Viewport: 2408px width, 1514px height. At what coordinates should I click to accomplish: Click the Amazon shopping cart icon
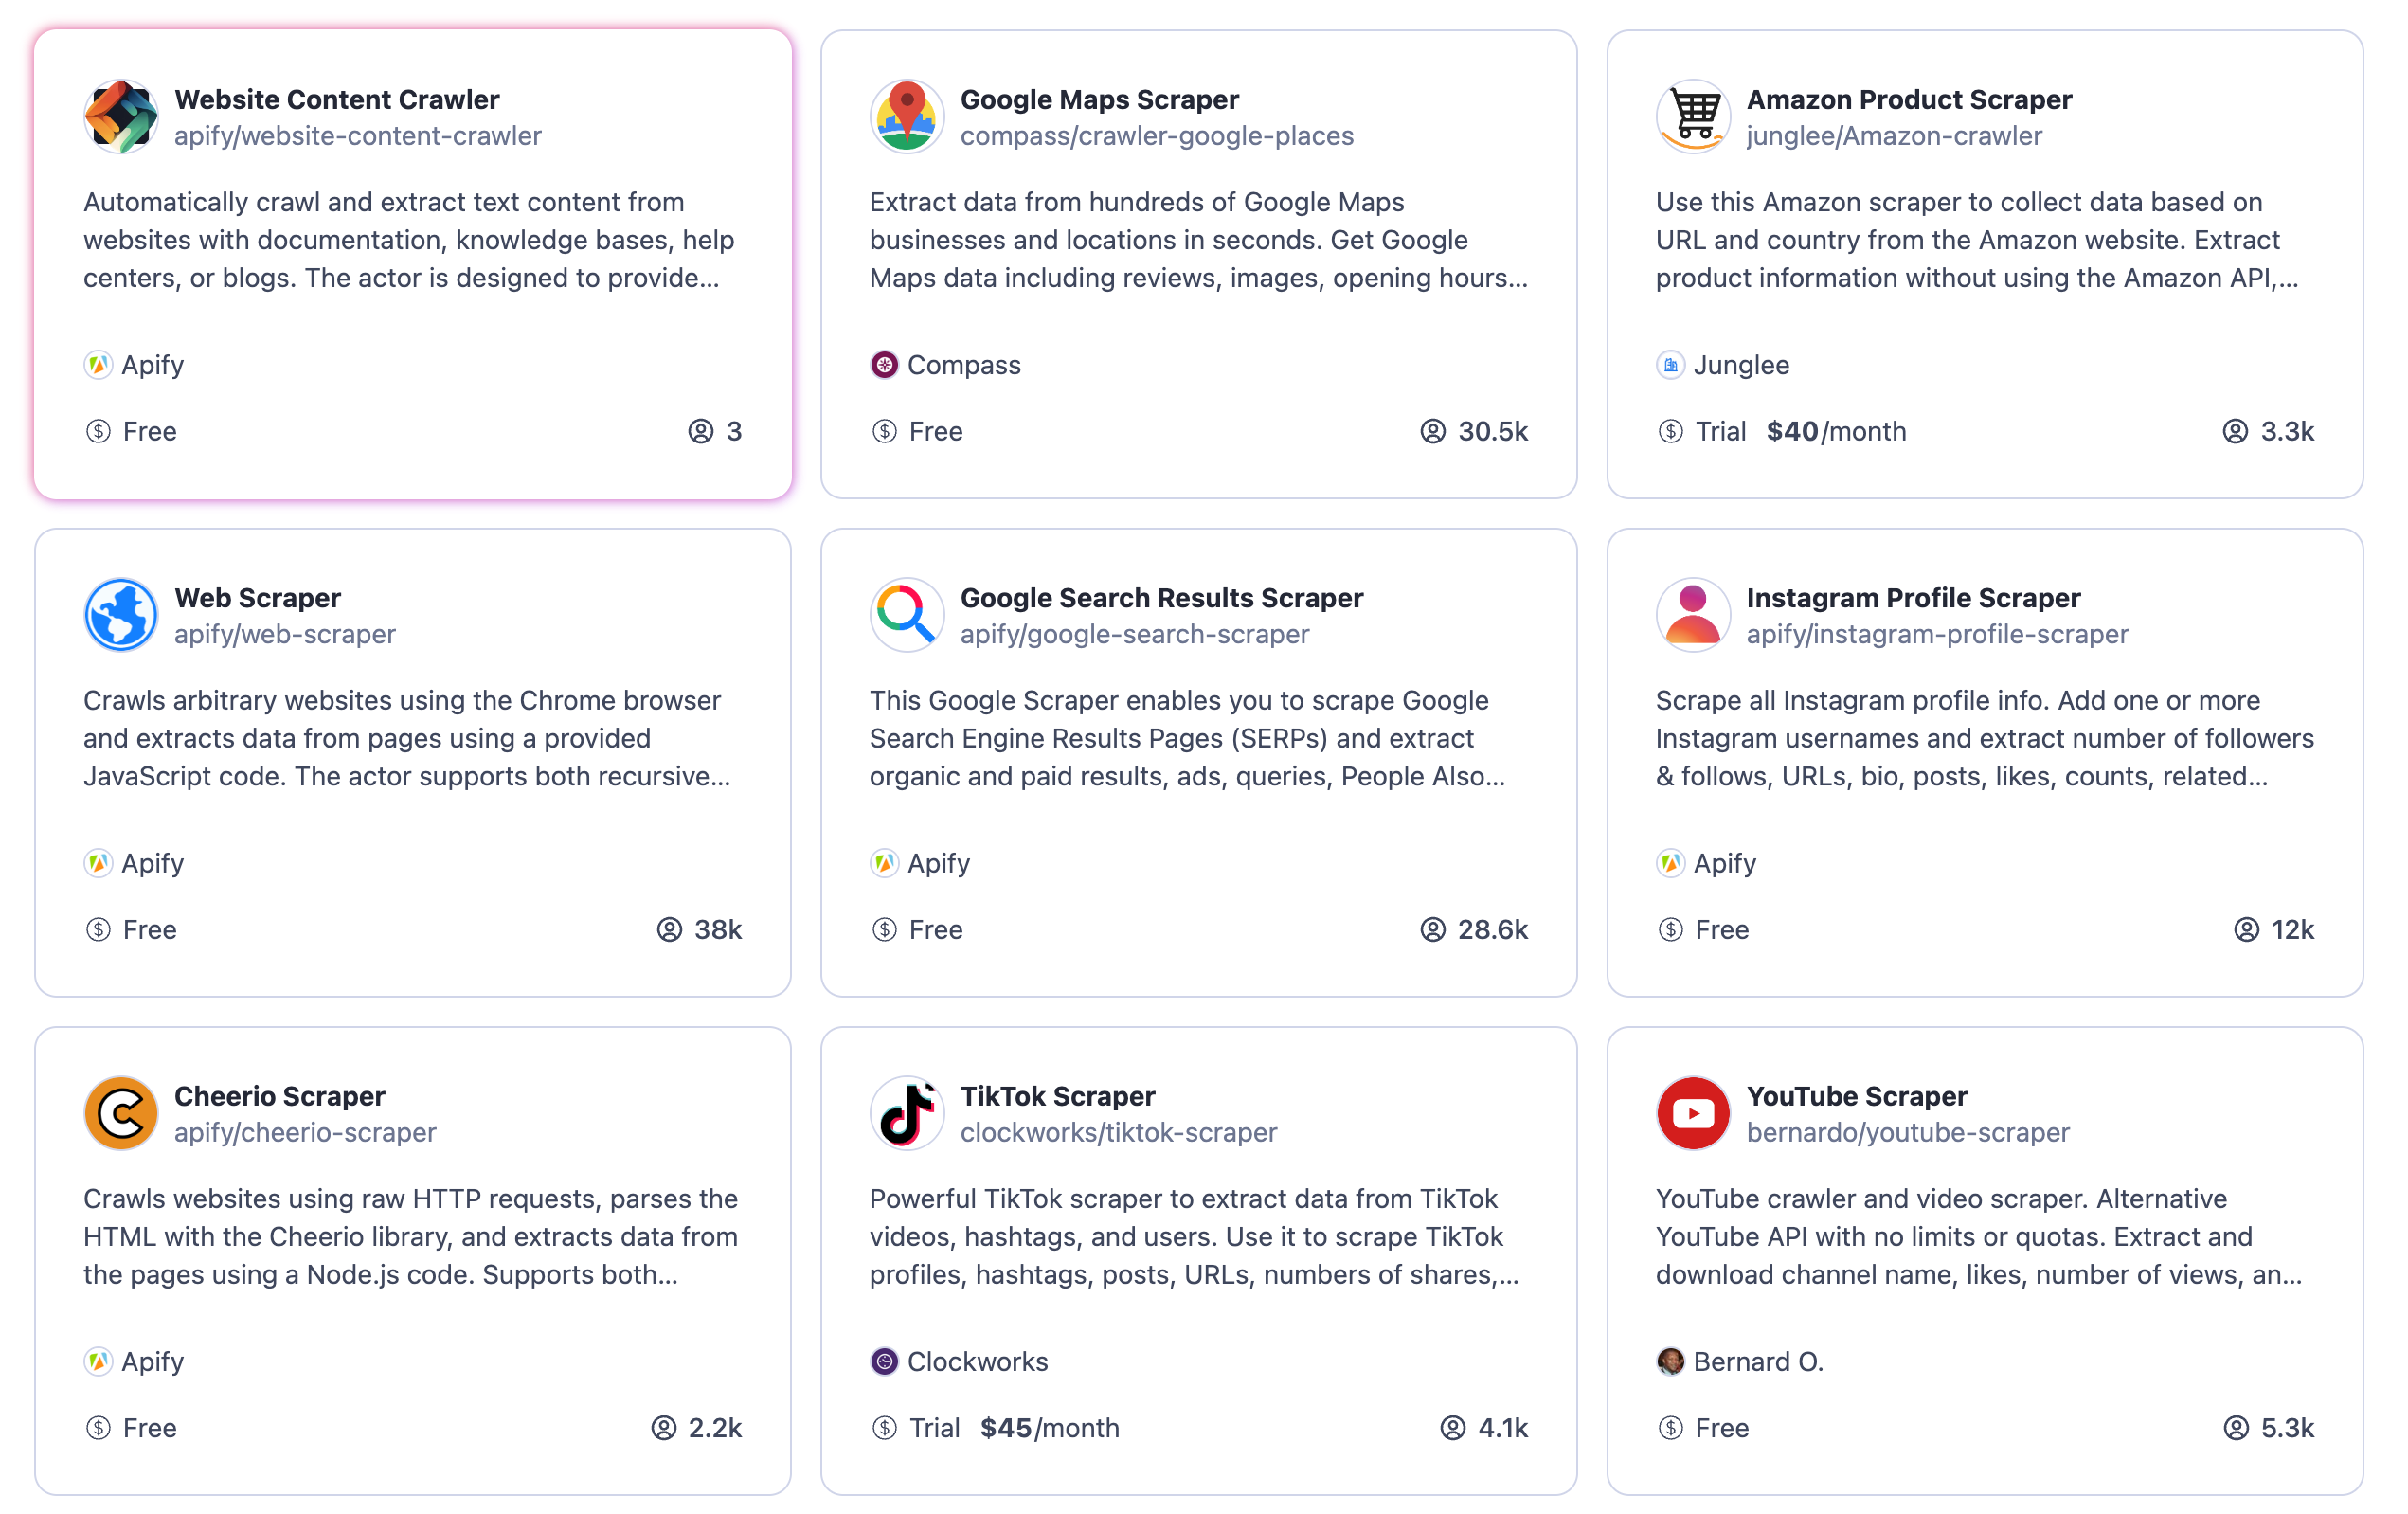tap(1693, 116)
